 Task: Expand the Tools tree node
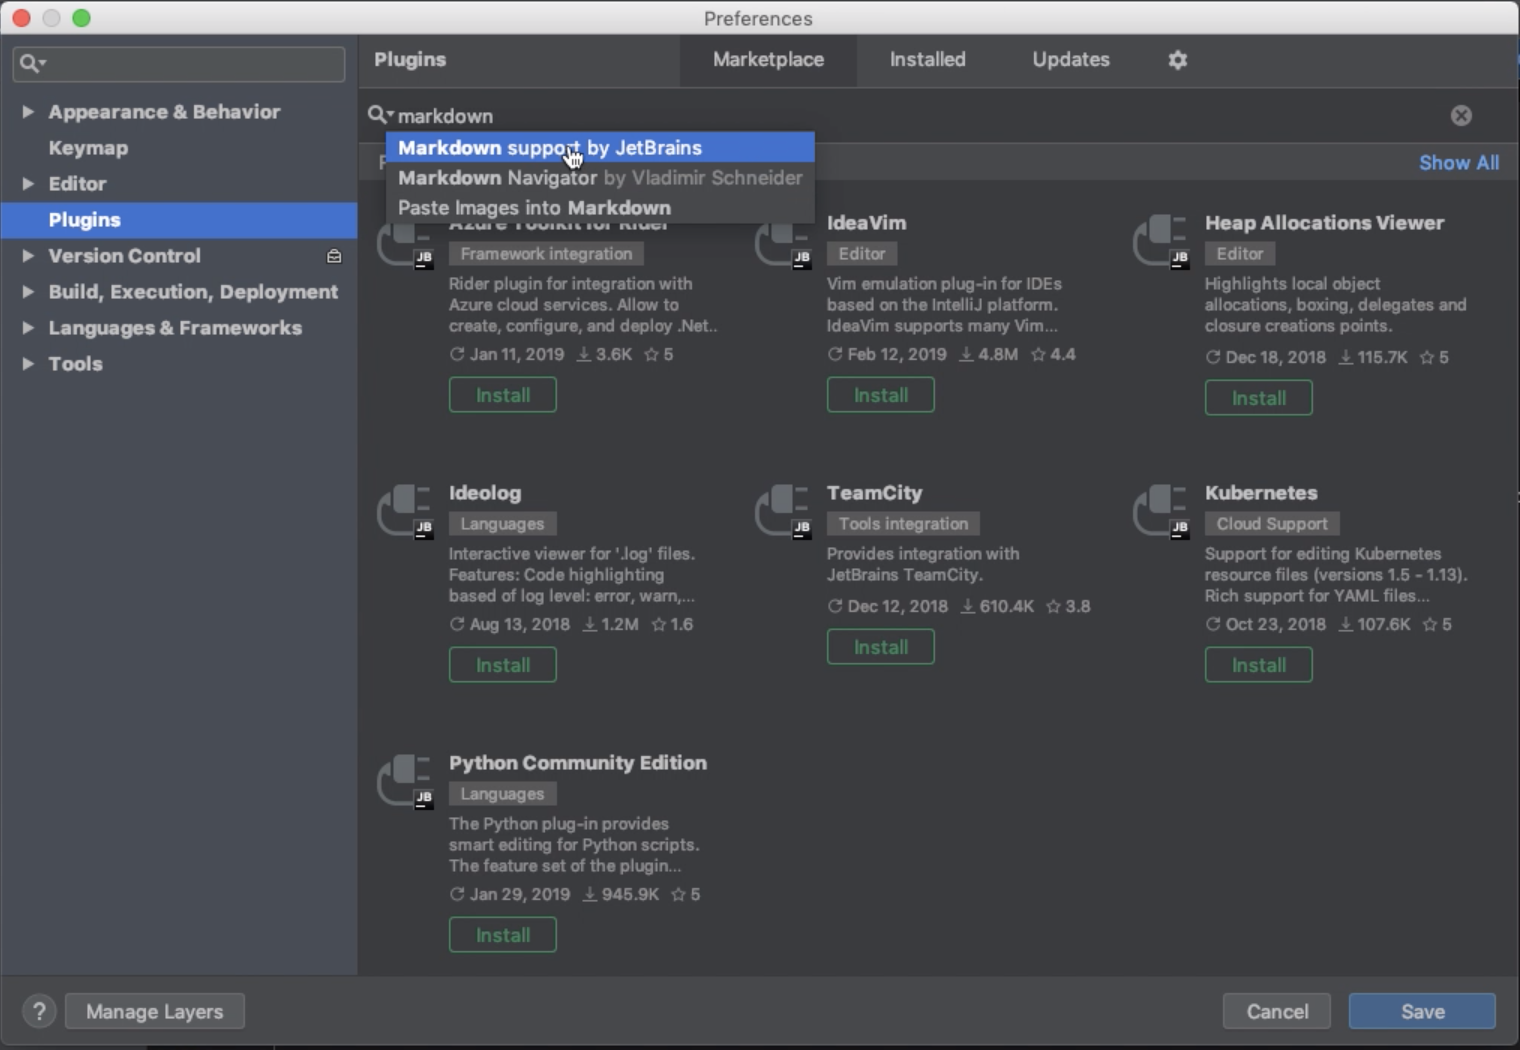[28, 364]
